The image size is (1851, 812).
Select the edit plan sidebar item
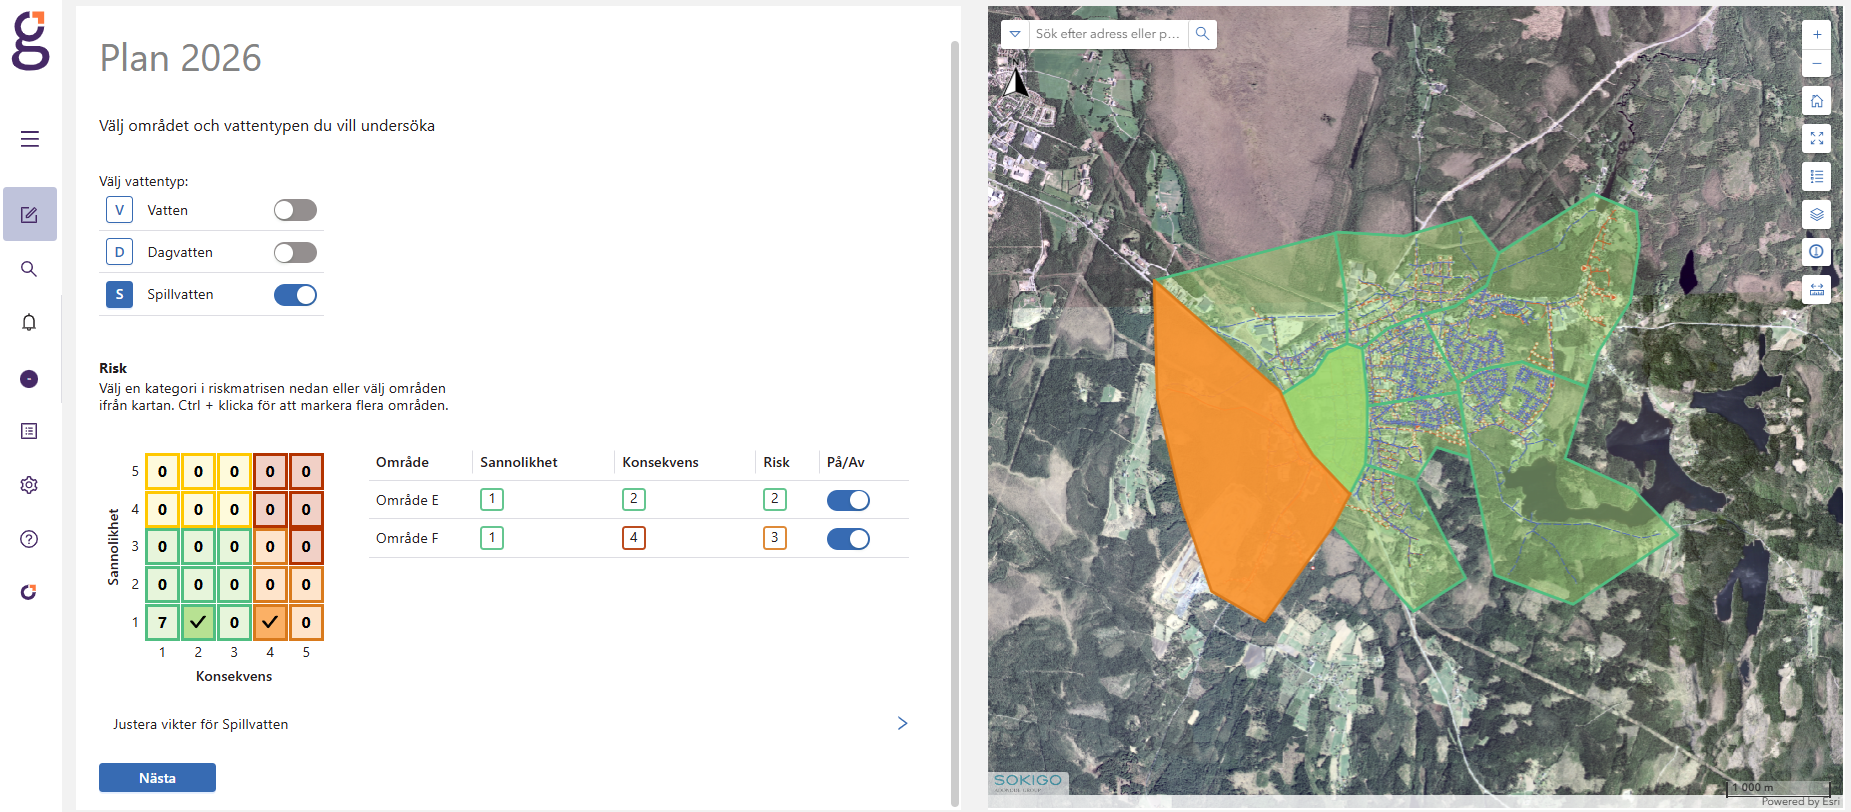tap(30, 214)
